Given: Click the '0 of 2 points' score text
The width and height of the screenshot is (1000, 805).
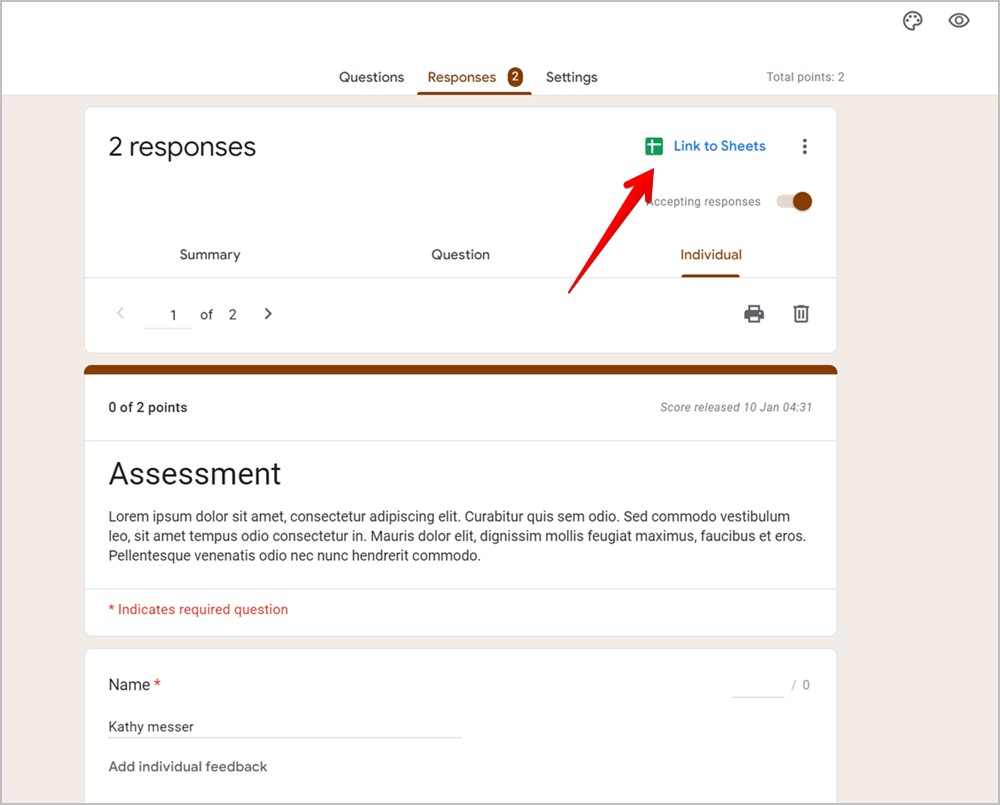Looking at the screenshot, I should coord(148,408).
